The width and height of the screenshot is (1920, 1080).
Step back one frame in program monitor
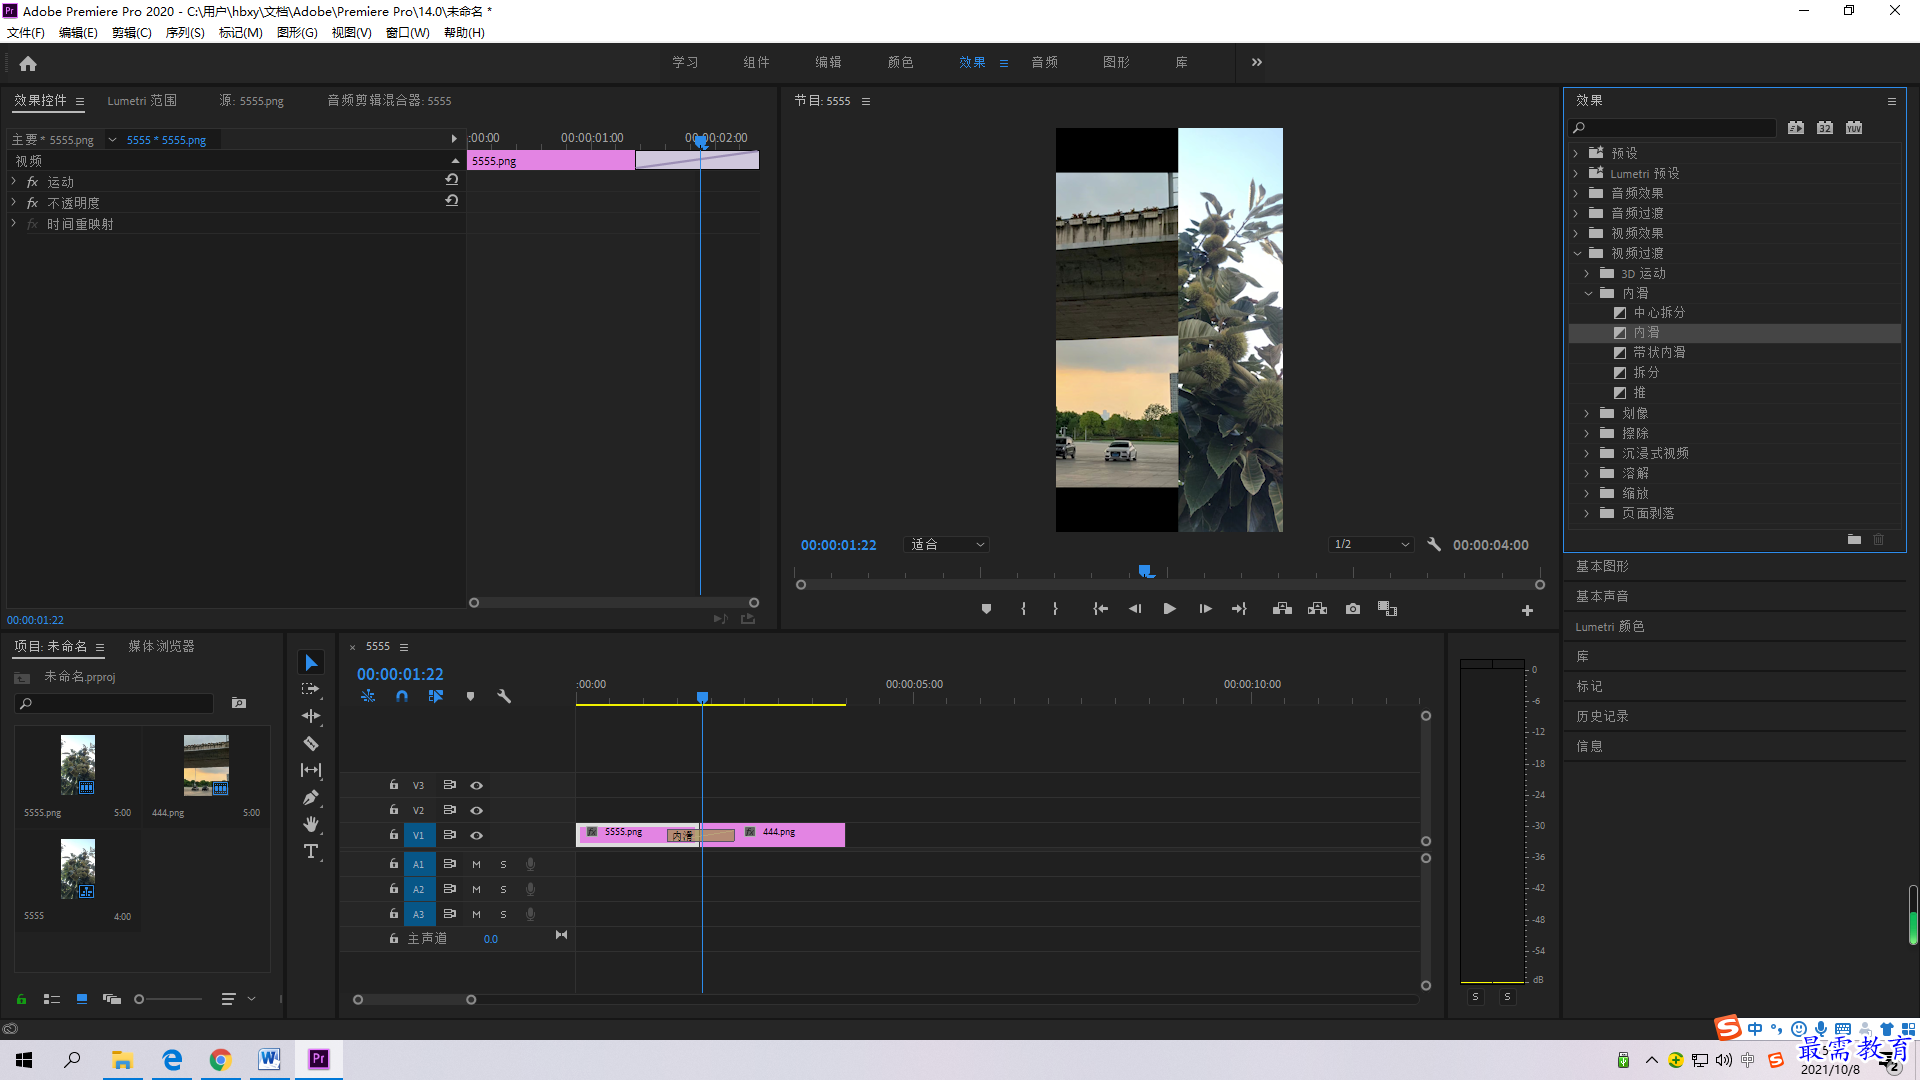(1135, 609)
